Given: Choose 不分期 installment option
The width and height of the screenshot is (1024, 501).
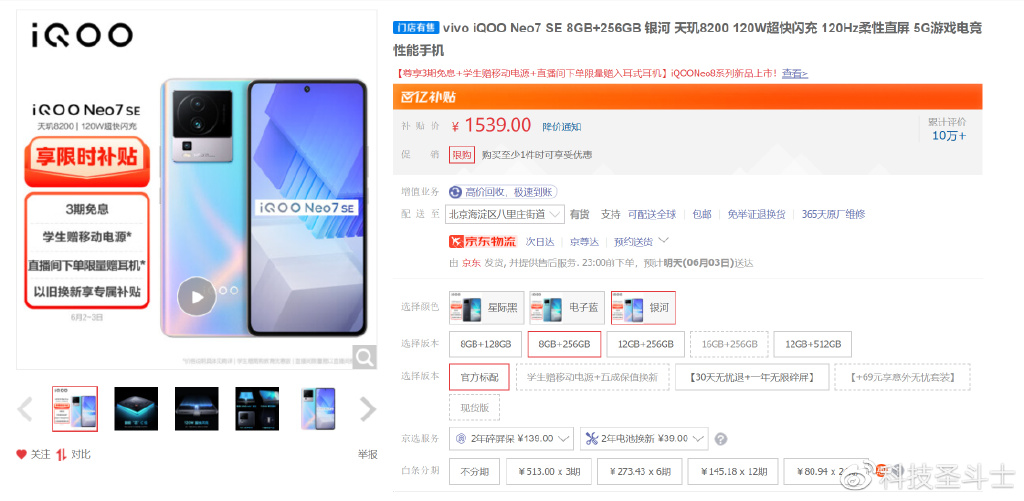Looking at the screenshot, I should 475,471.
